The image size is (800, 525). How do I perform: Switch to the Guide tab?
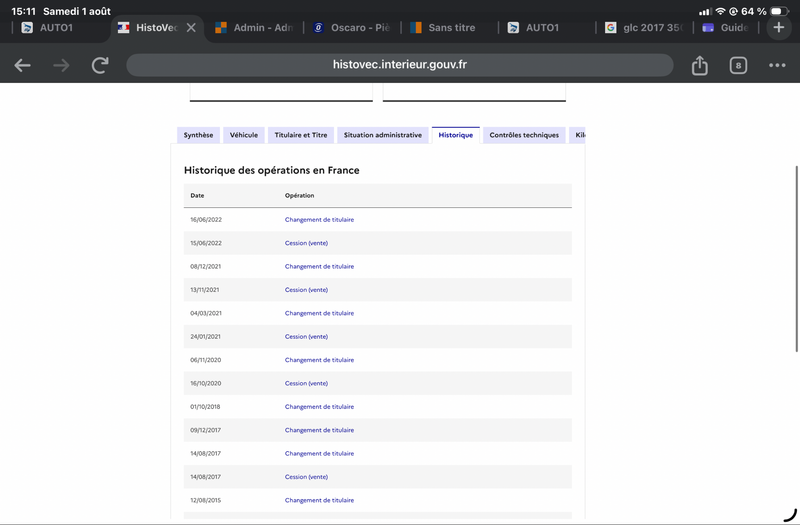[x=727, y=28]
